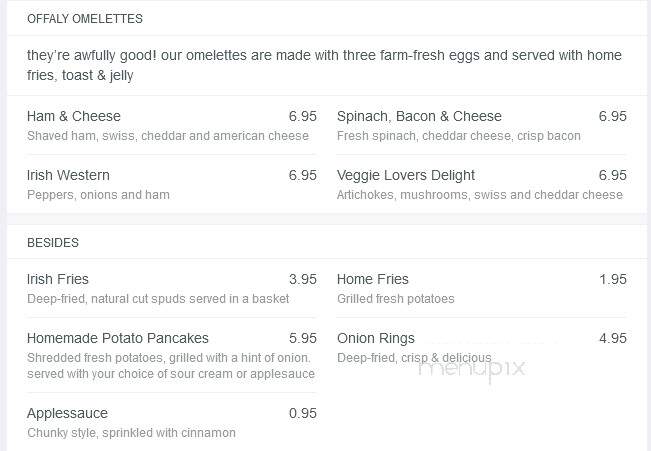Click the BESIDES section header

point(53,243)
